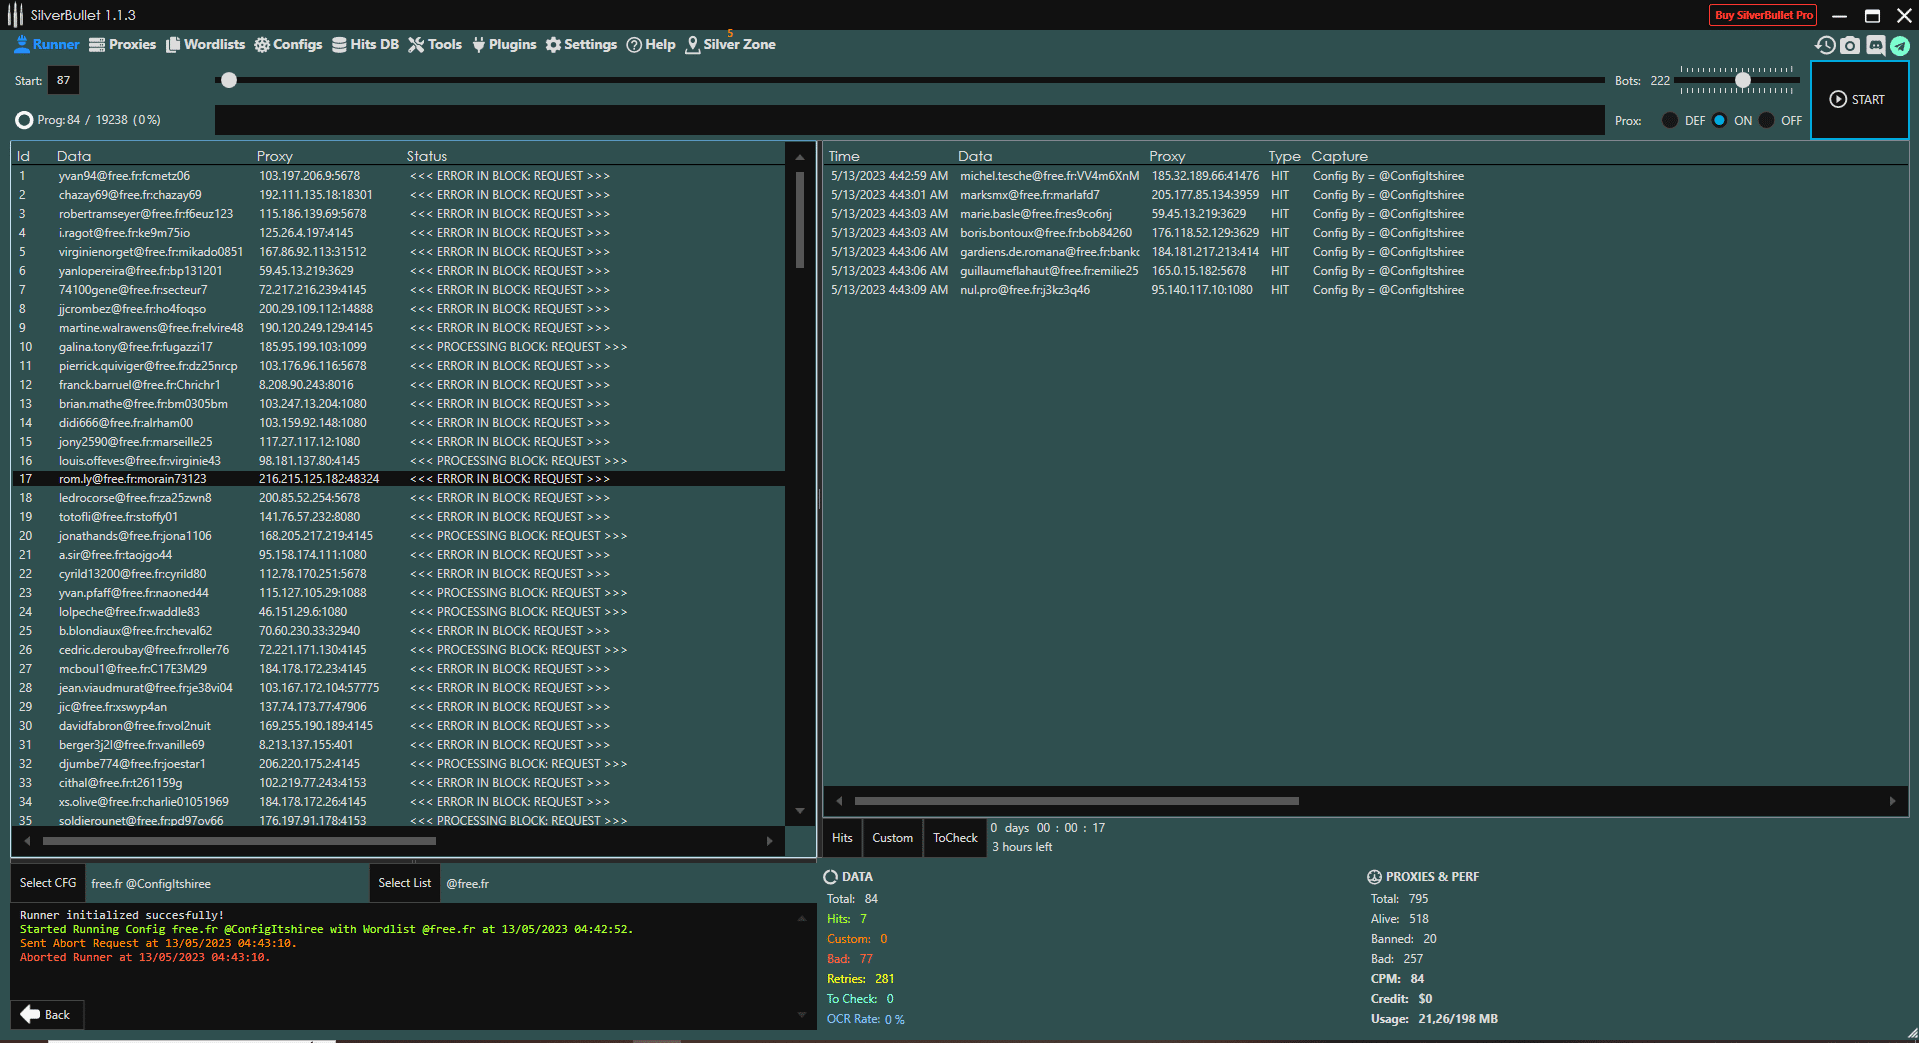Open the history clock icon
Image resolution: width=1919 pixels, height=1043 pixels.
[1825, 45]
